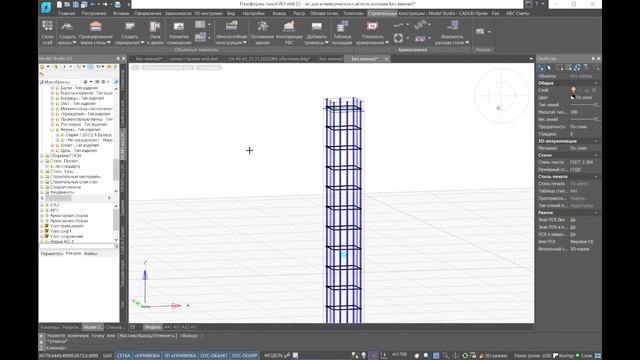Select Фундаменты item in the tree
The image size is (640, 360).
coord(62,192)
